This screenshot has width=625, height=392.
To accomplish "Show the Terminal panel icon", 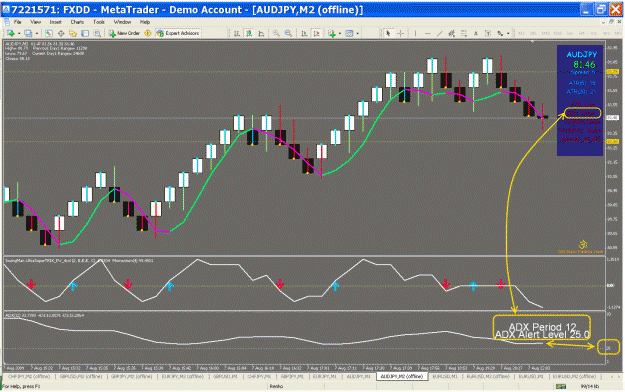I will [x=85, y=33].
